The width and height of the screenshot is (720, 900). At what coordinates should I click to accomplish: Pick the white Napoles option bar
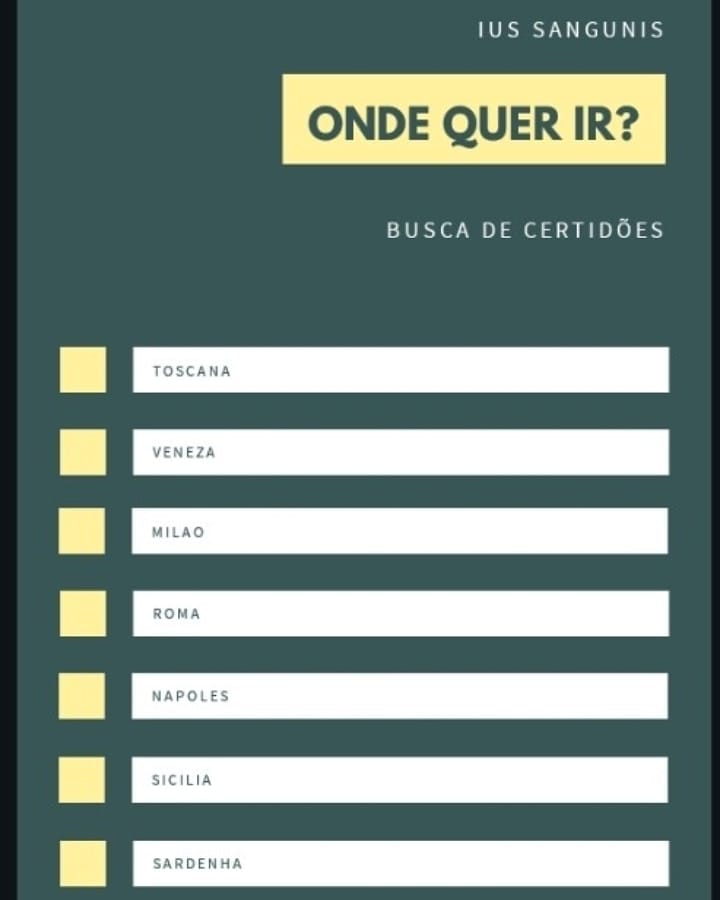[400, 696]
